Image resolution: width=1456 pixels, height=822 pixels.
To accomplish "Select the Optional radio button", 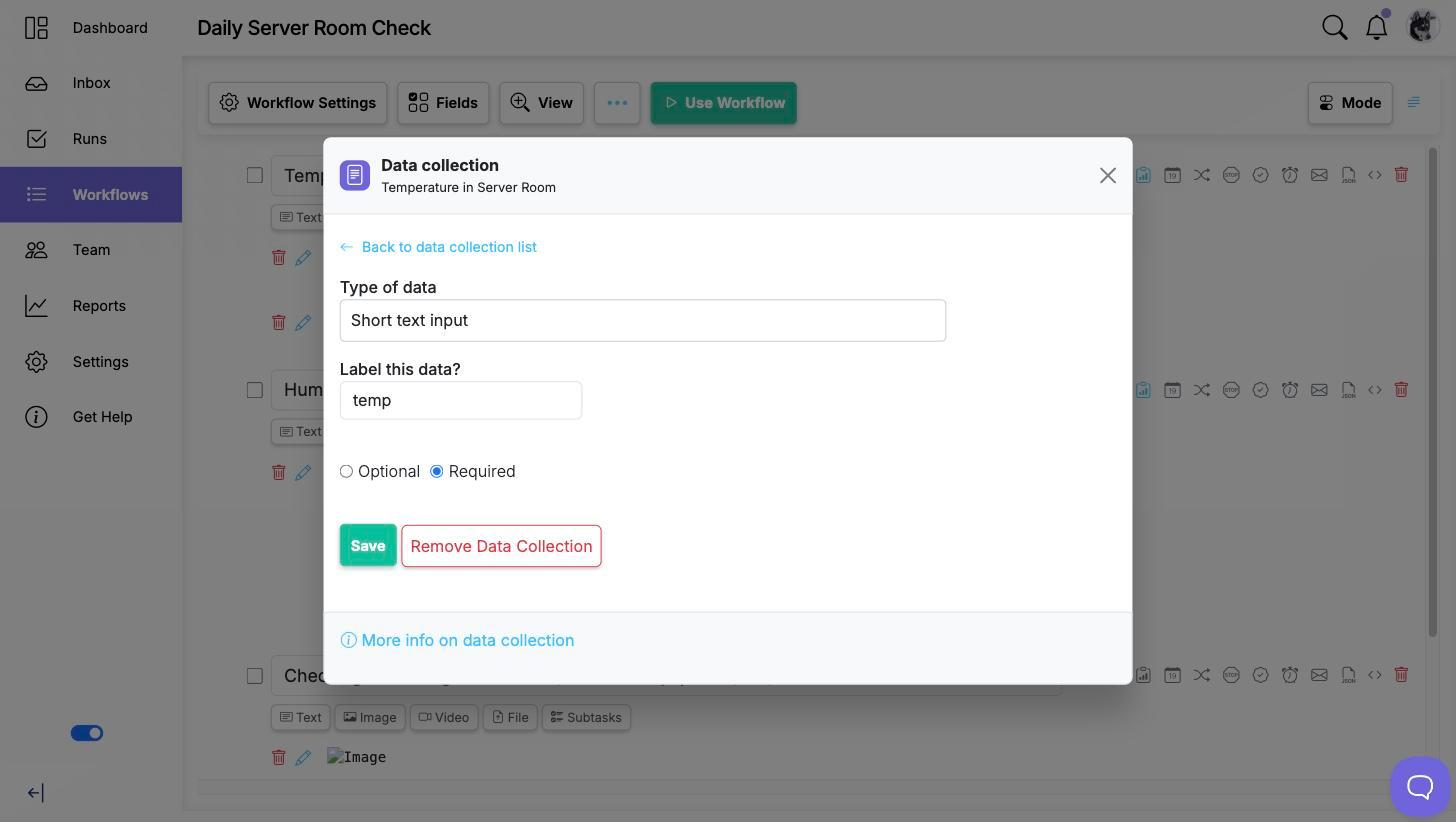I will (346, 471).
